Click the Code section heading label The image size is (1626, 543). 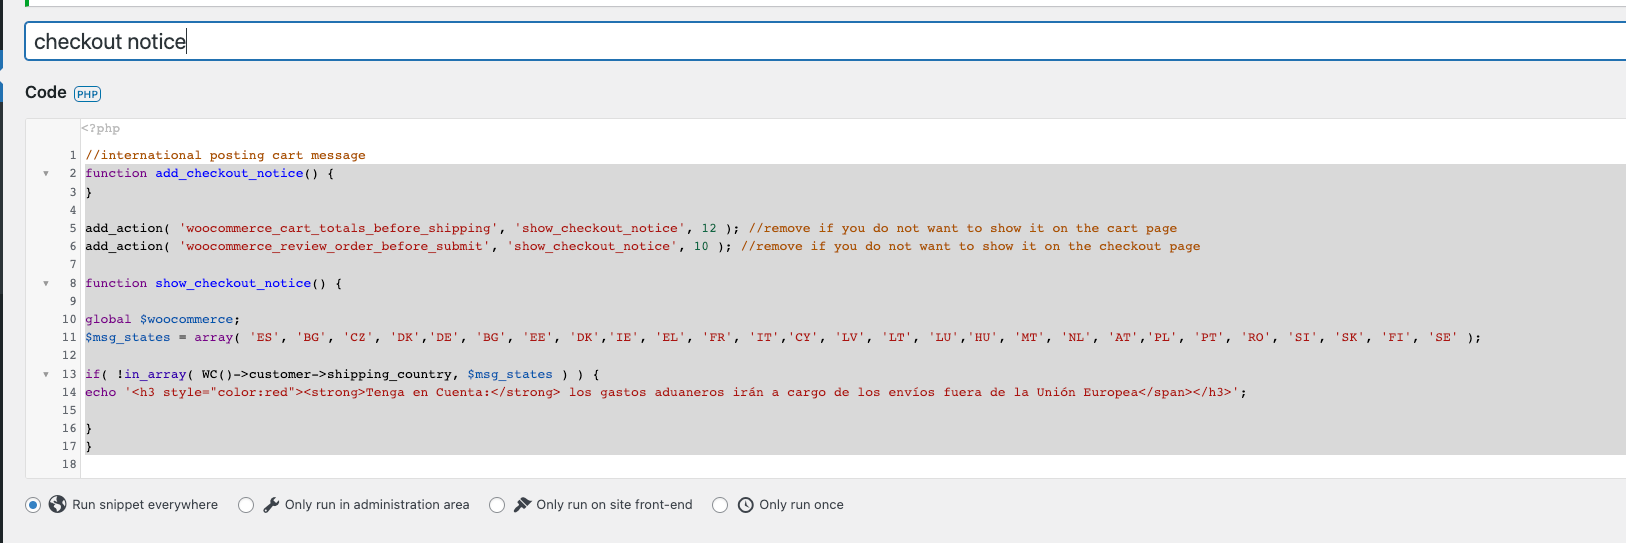point(46,92)
